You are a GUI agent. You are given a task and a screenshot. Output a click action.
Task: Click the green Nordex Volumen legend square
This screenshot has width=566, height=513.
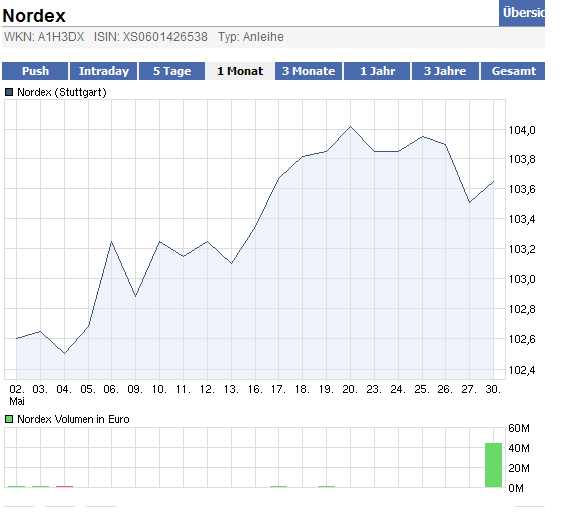coord(9,419)
